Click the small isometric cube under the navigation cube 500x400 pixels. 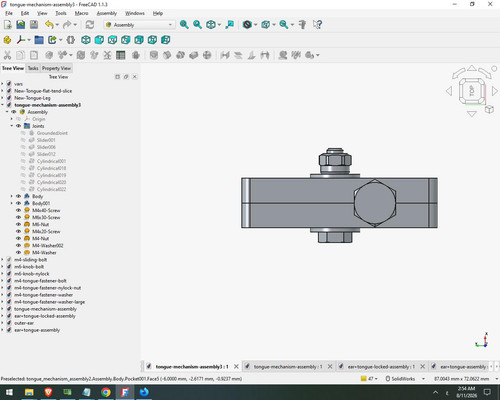(x=489, y=109)
